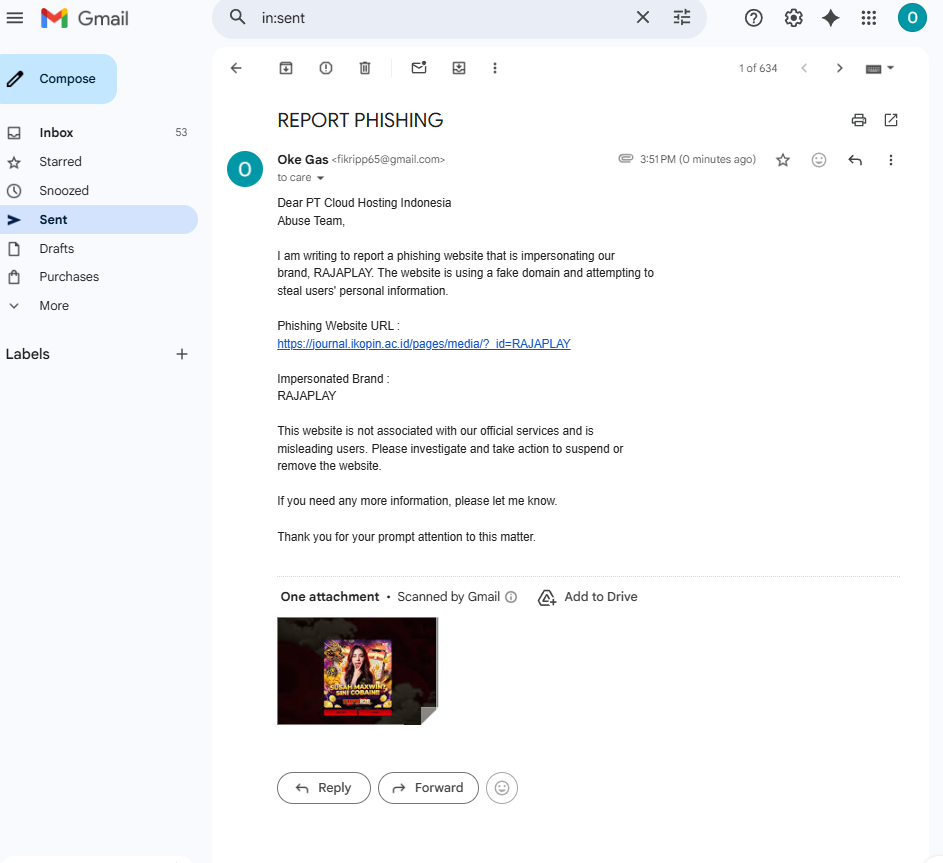Click the '1 of 634' counter

pos(758,69)
